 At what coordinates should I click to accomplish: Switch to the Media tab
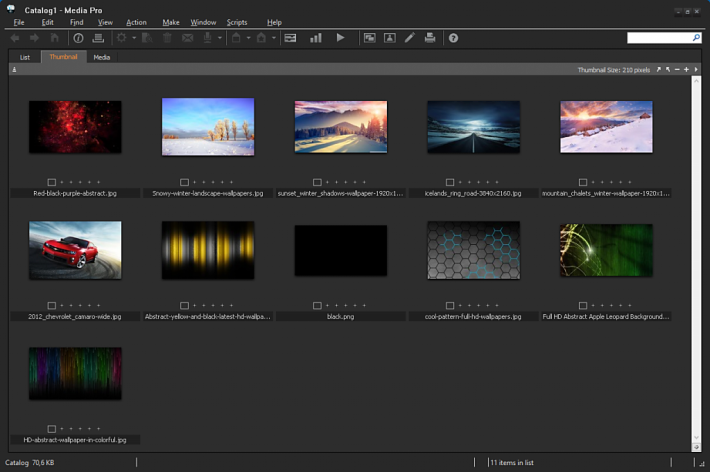tap(101, 57)
